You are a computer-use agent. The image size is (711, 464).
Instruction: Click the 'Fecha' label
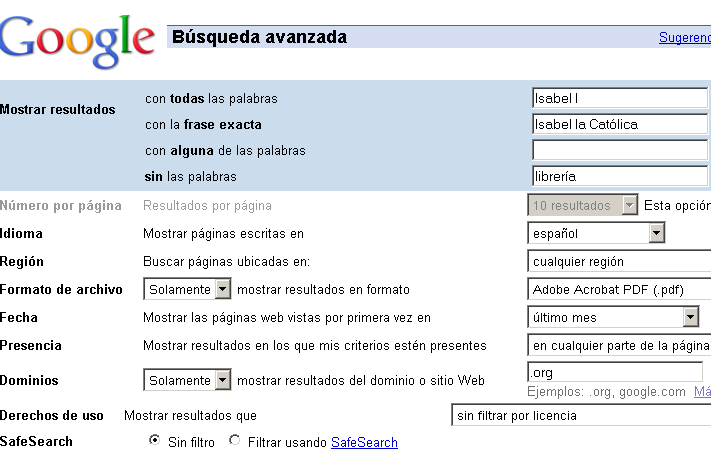click(x=19, y=317)
